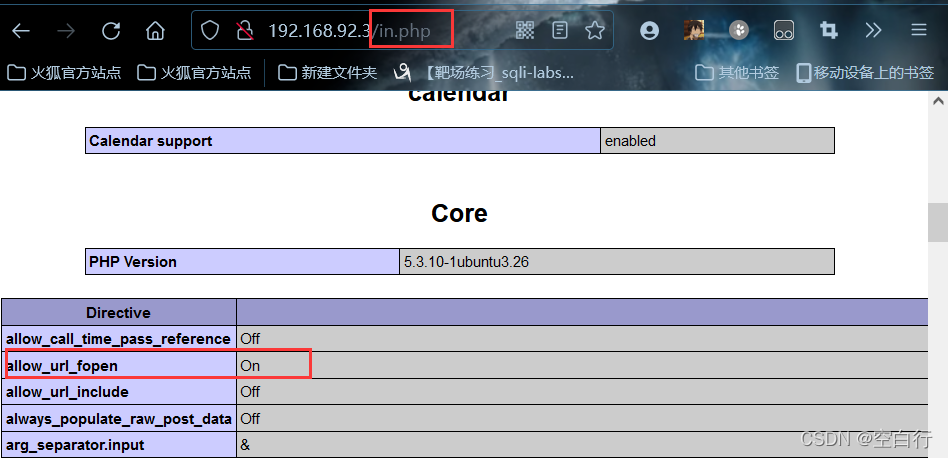
Task: Bookmark this page with the star
Action: pyautogui.click(x=595, y=30)
